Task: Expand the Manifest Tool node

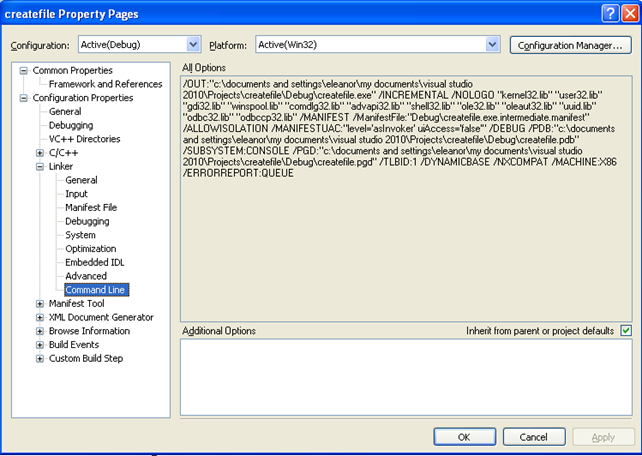Action: [x=40, y=304]
